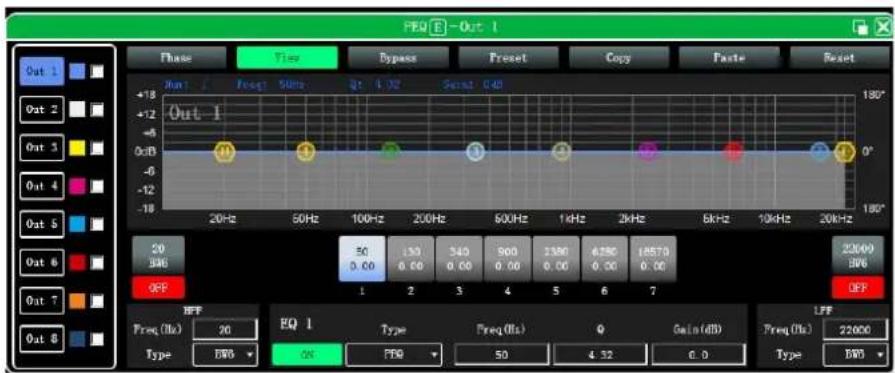Viewport: 895px width, 373px height.
Task: Toggle the Out 6 checkbox
Action: click(98, 262)
